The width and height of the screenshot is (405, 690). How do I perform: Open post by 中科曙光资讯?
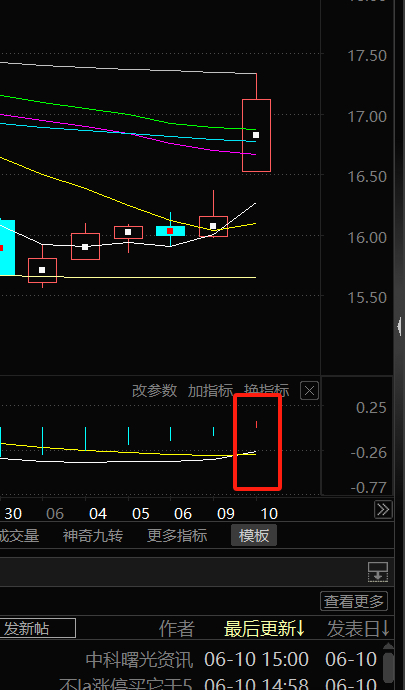(140, 660)
